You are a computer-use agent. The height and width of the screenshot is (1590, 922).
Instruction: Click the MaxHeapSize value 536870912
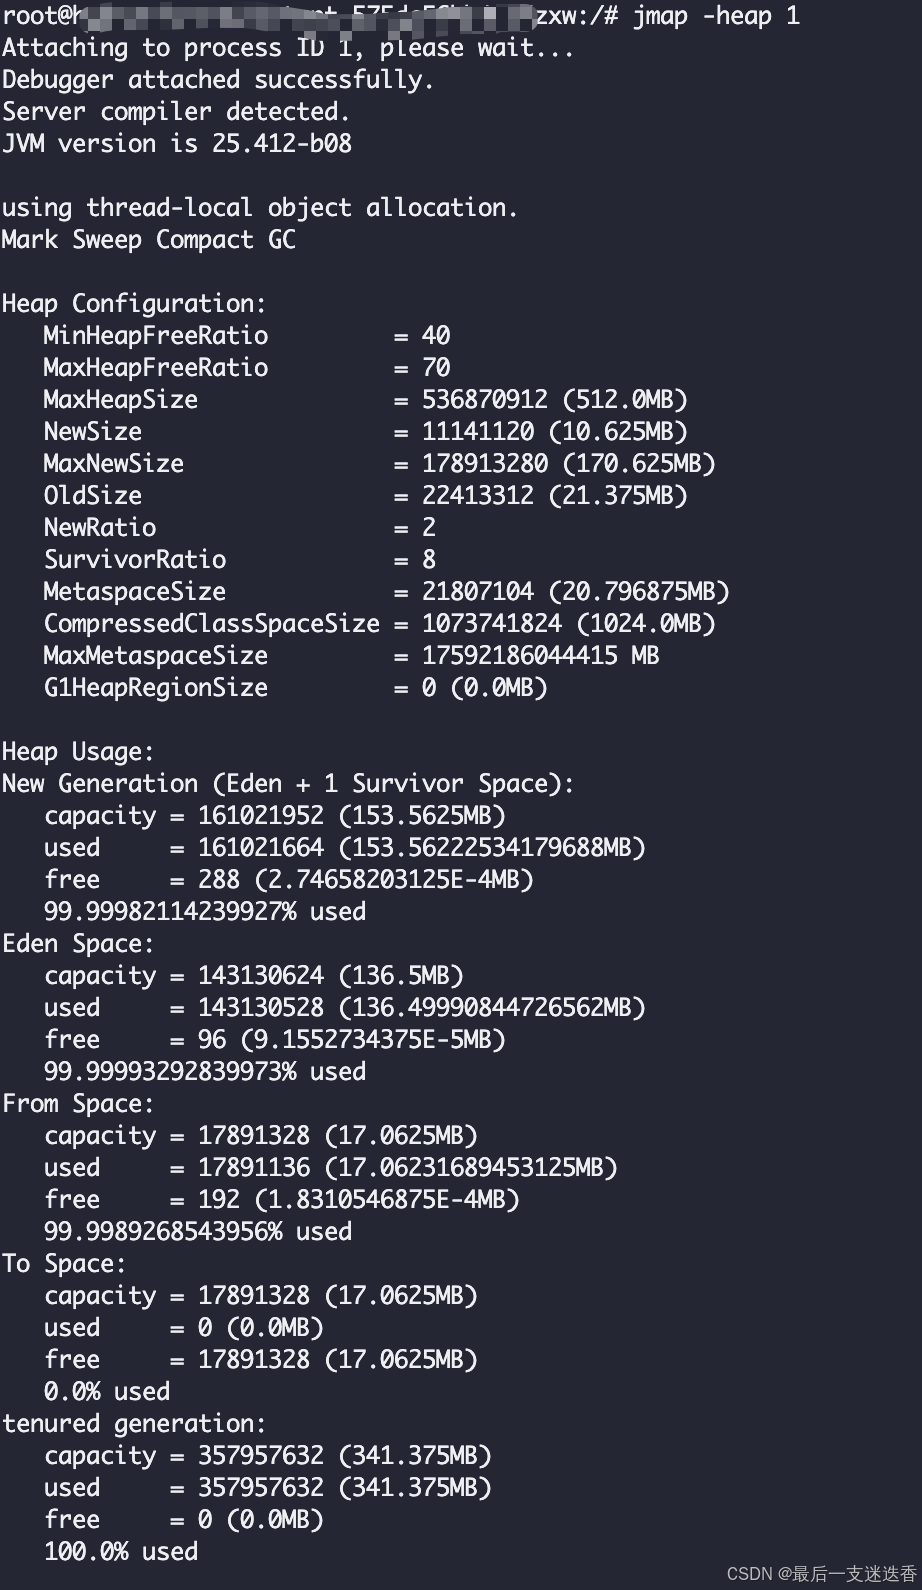point(485,400)
